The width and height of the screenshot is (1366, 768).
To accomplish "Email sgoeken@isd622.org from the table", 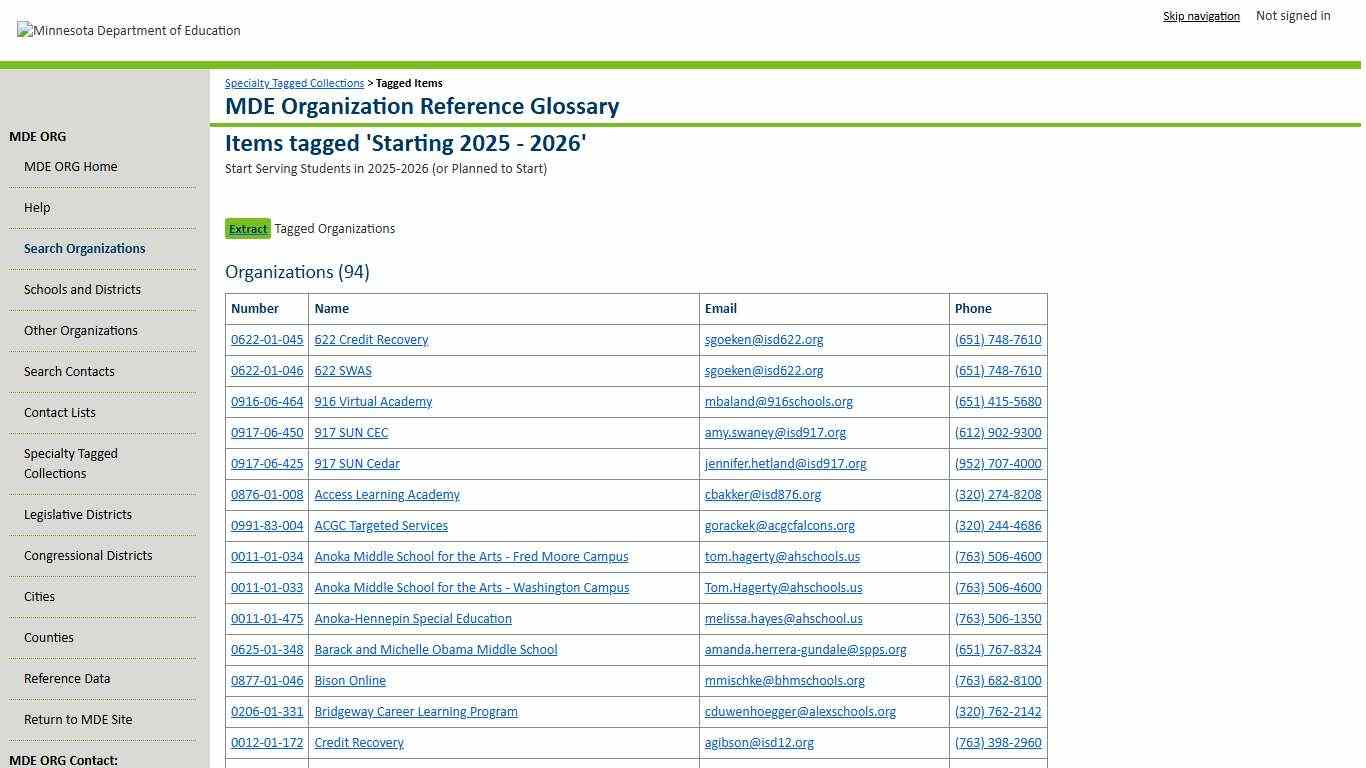I will [763, 339].
